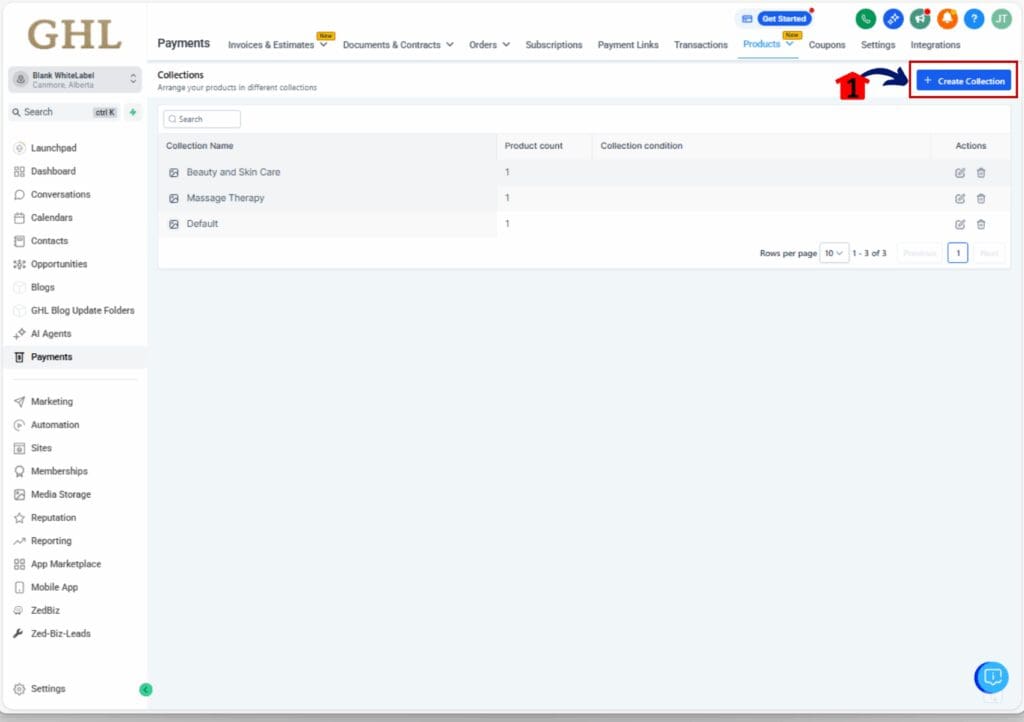Open the notifications bell icon
The image size is (1024, 722).
tap(947, 18)
